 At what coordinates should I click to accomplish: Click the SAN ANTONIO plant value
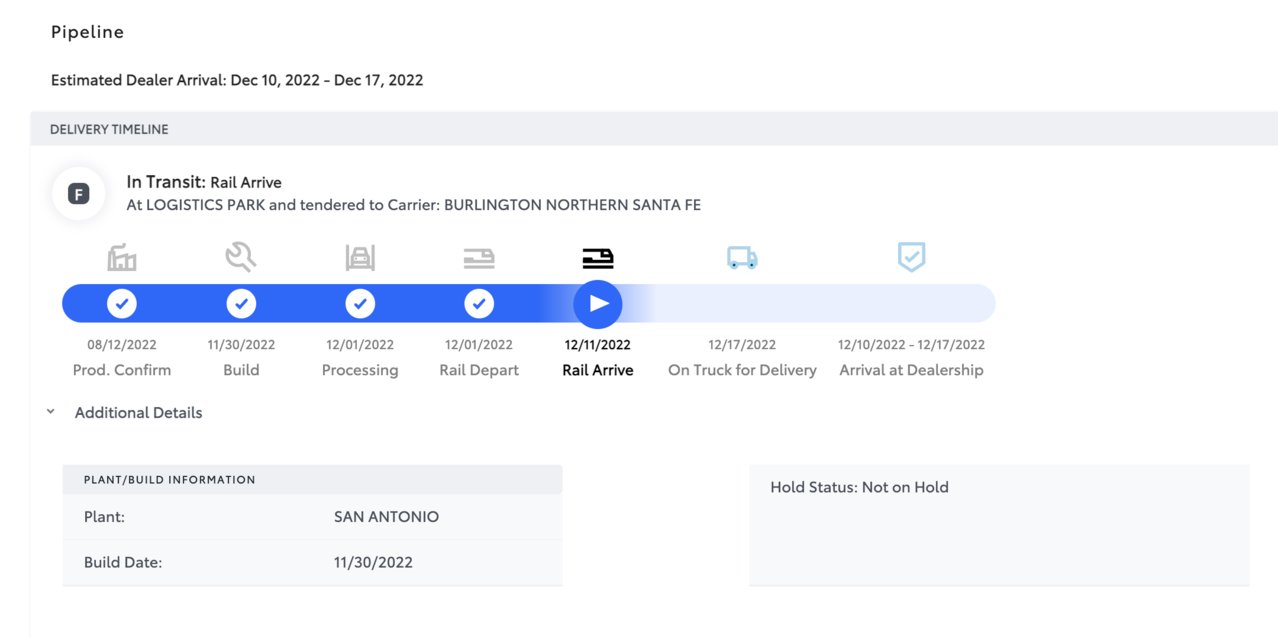[x=386, y=517]
